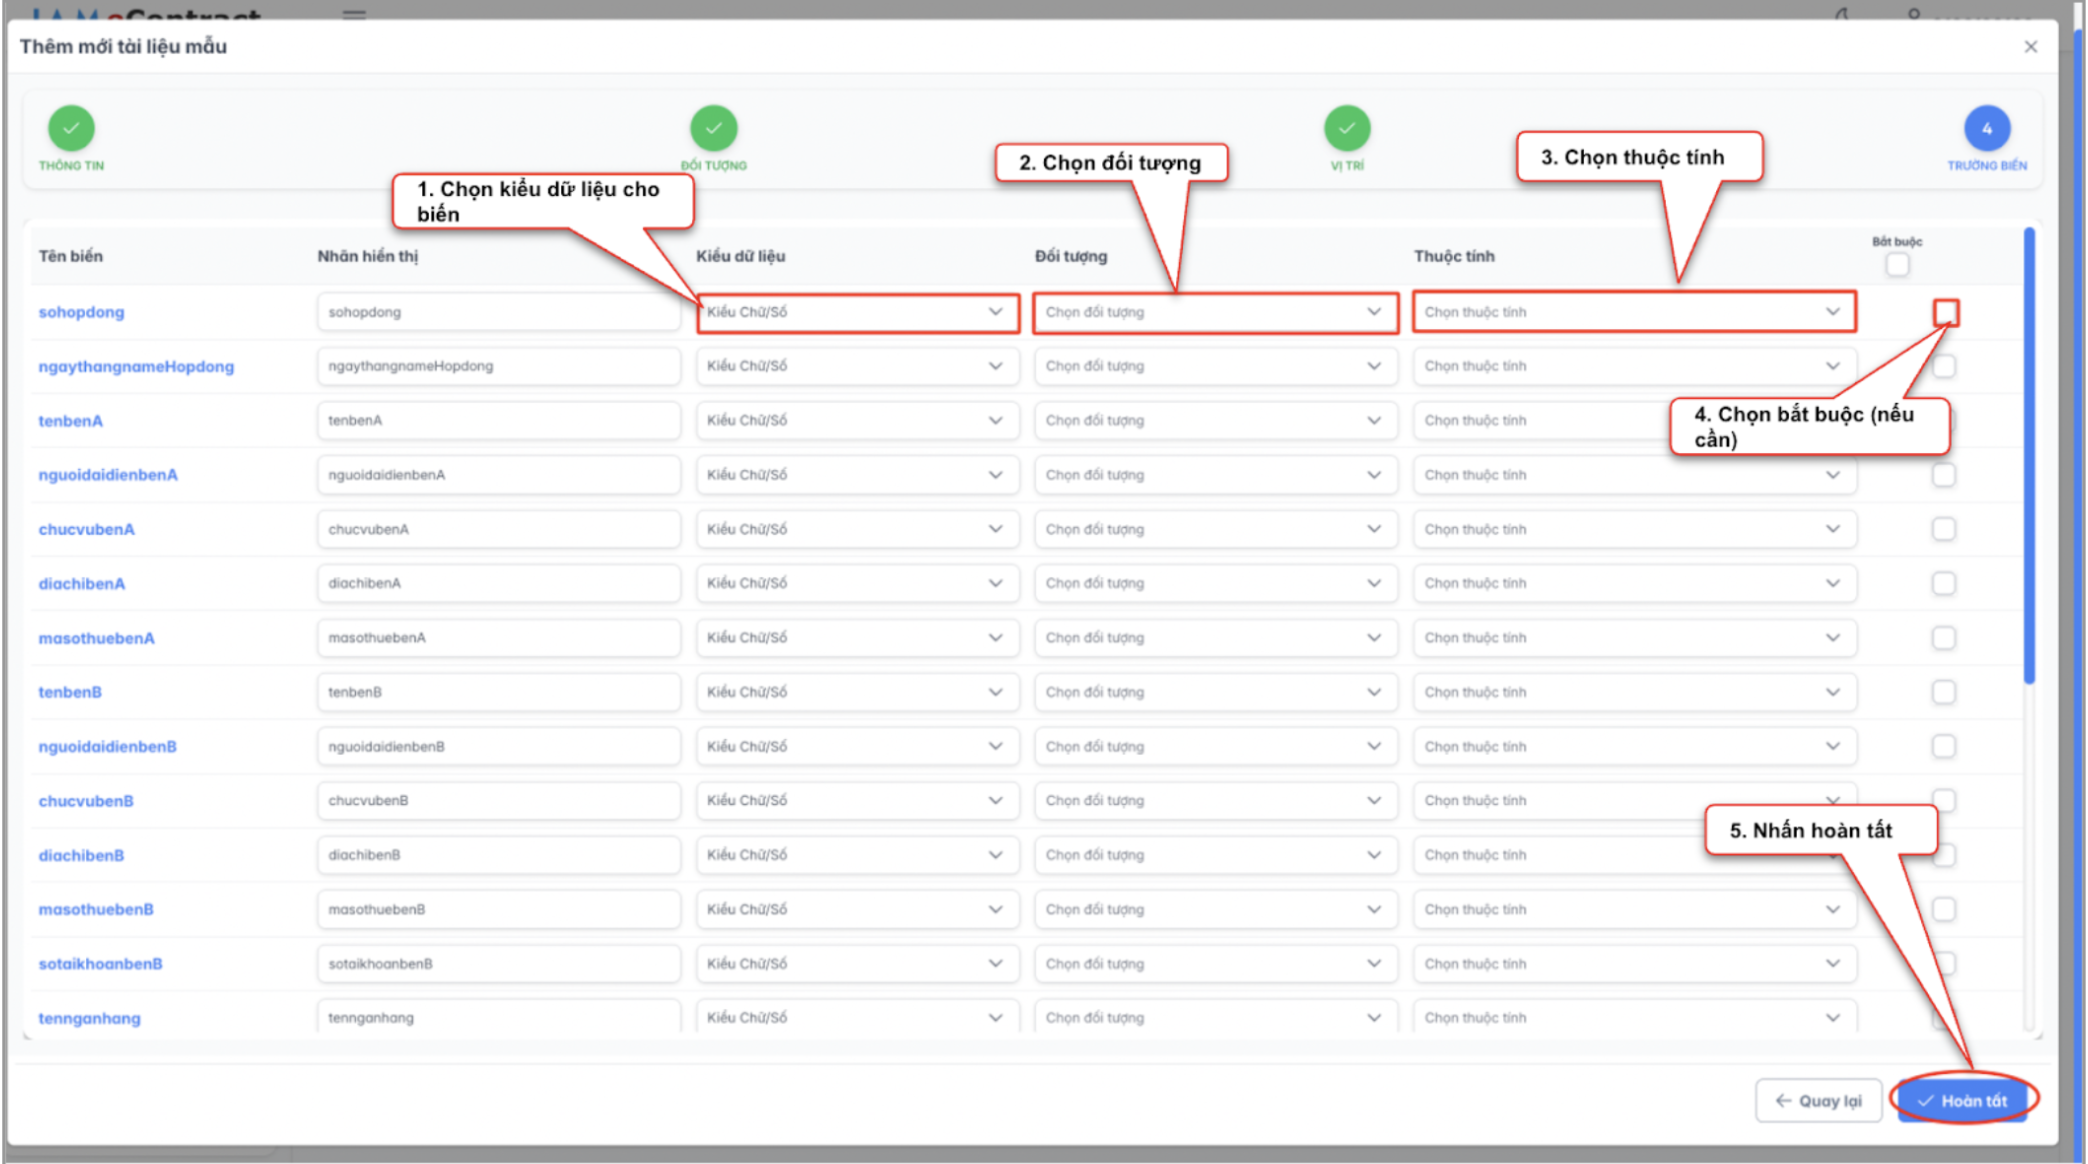Open sohopdong Chọn đối tượng dropdown
This screenshot has width=2088, height=1164.
tap(1200, 312)
